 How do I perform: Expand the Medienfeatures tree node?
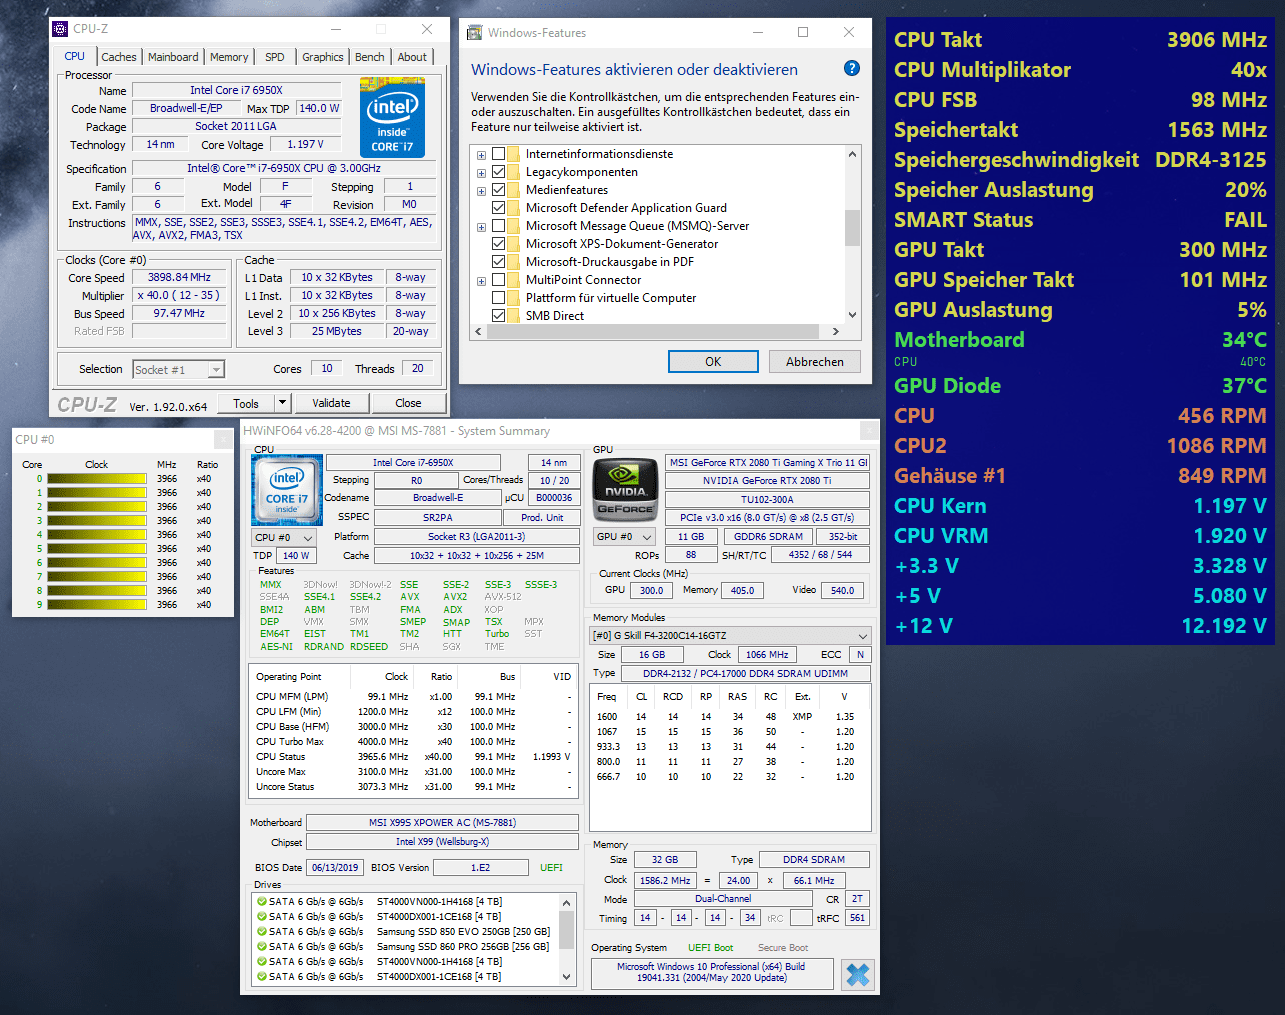pos(481,191)
